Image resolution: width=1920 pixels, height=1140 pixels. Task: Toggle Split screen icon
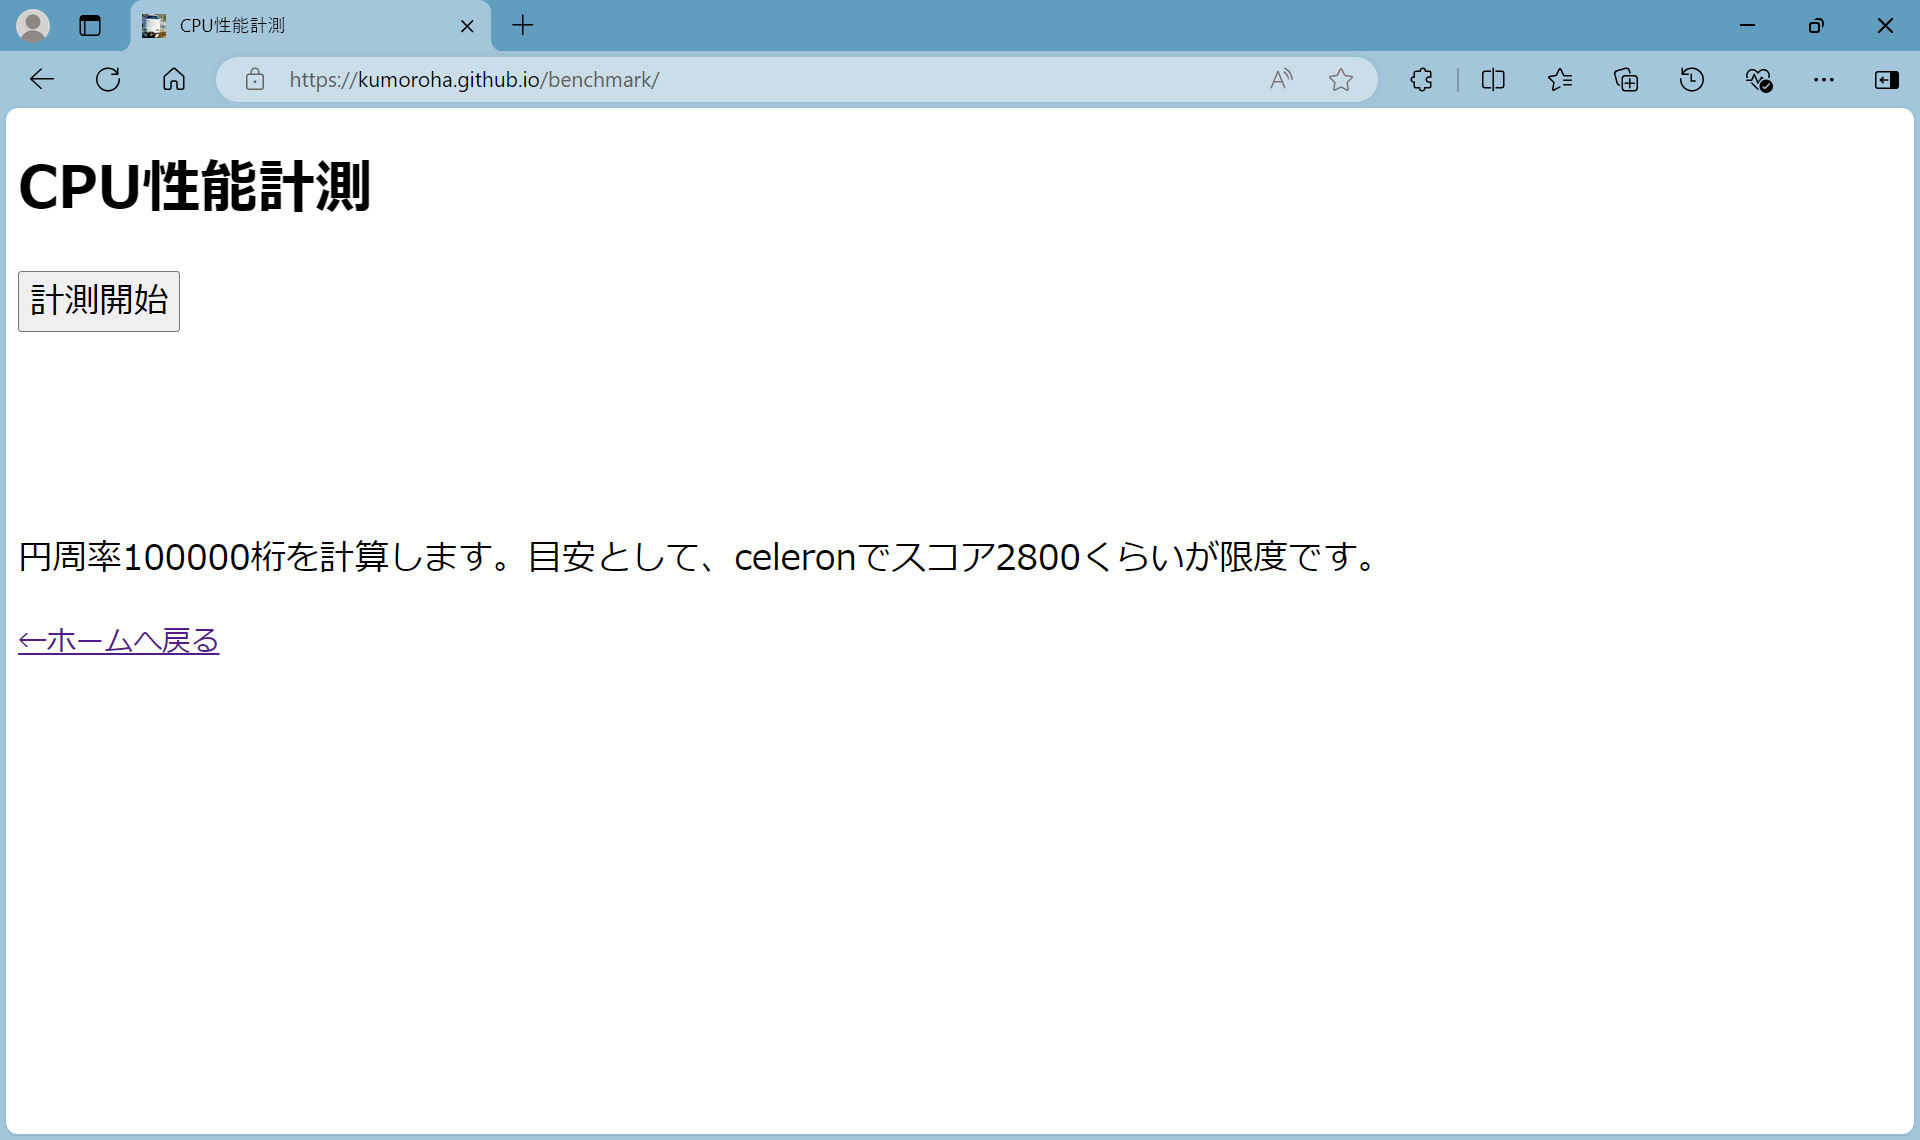(1493, 80)
